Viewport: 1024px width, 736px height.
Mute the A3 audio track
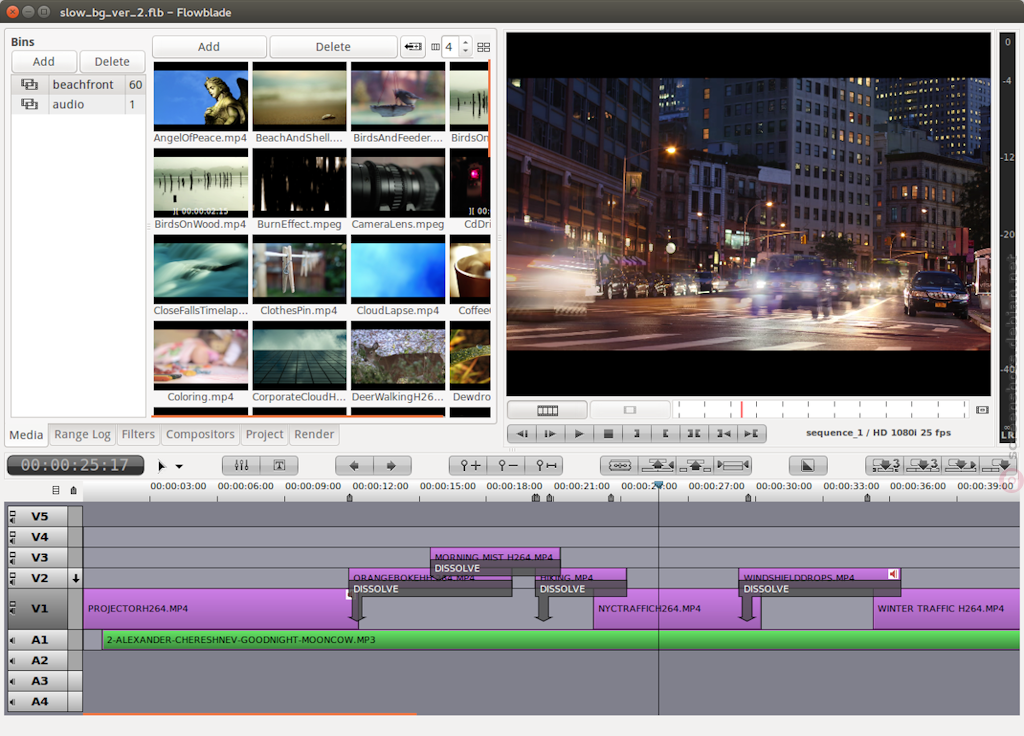[13, 681]
